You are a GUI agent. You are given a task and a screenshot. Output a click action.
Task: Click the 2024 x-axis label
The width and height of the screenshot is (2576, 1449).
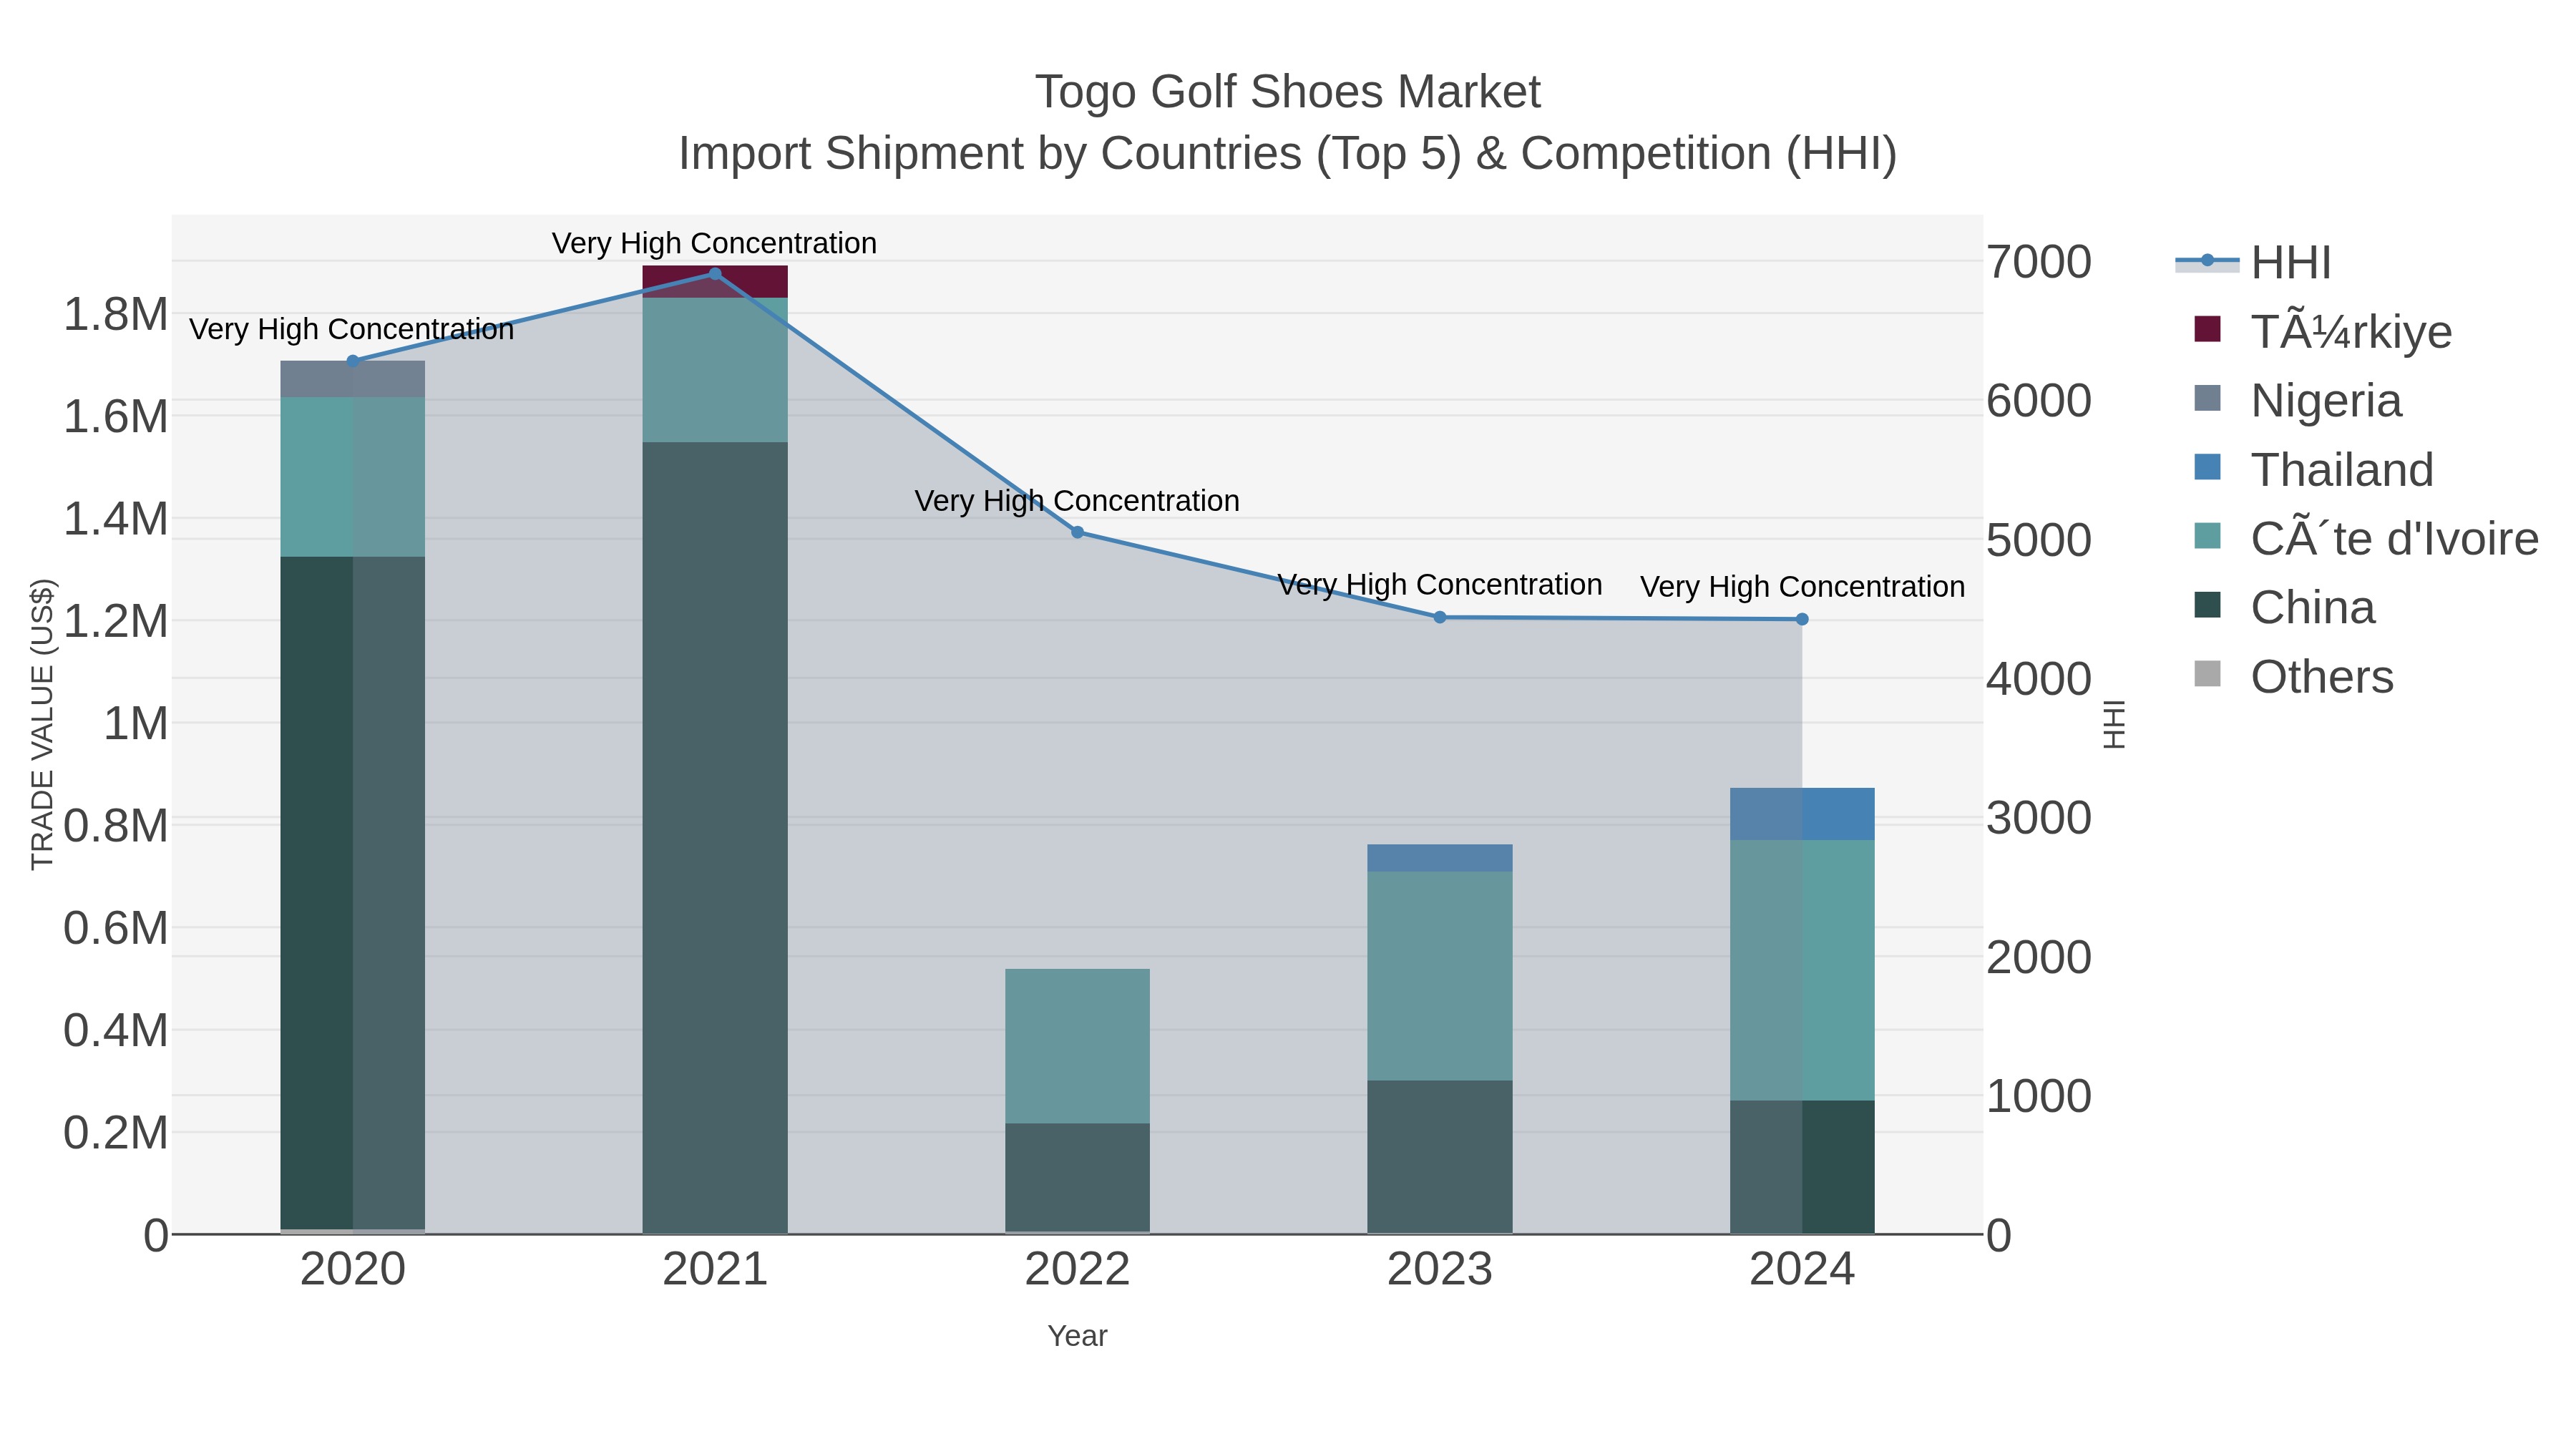[1802, 1270]
